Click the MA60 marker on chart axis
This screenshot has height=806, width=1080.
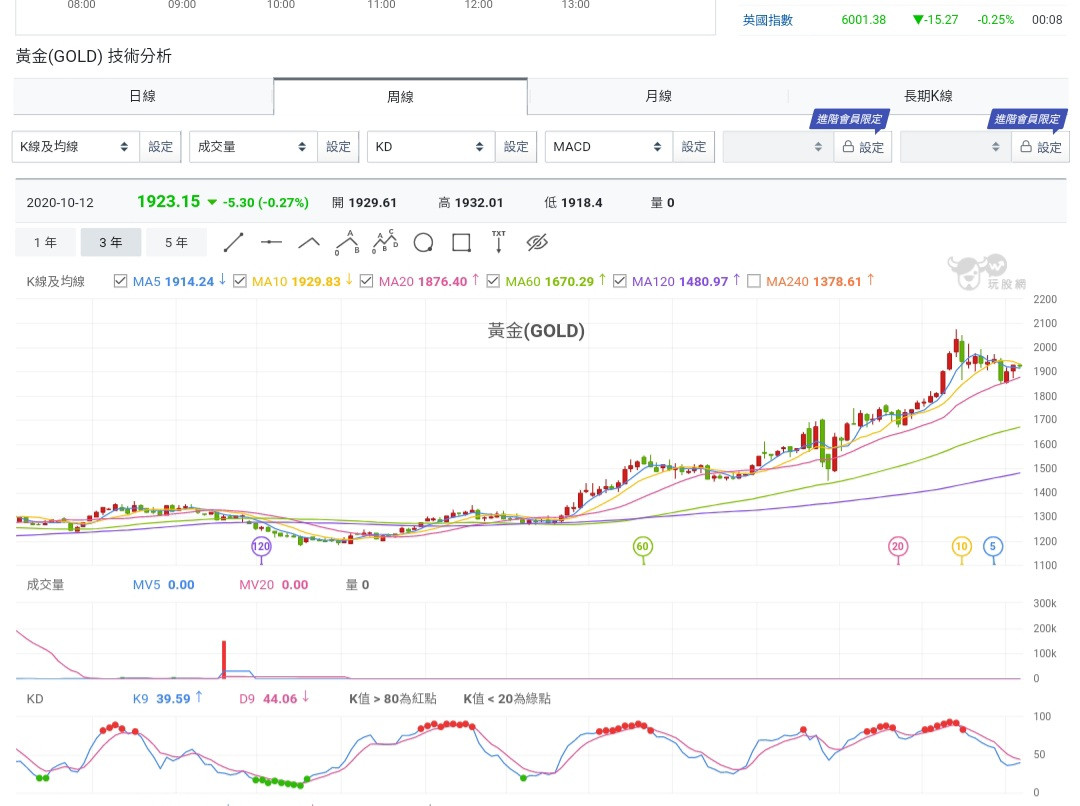642,546
